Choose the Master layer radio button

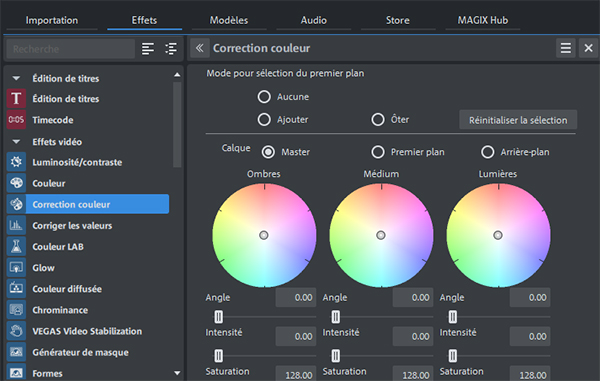point(268,152)
